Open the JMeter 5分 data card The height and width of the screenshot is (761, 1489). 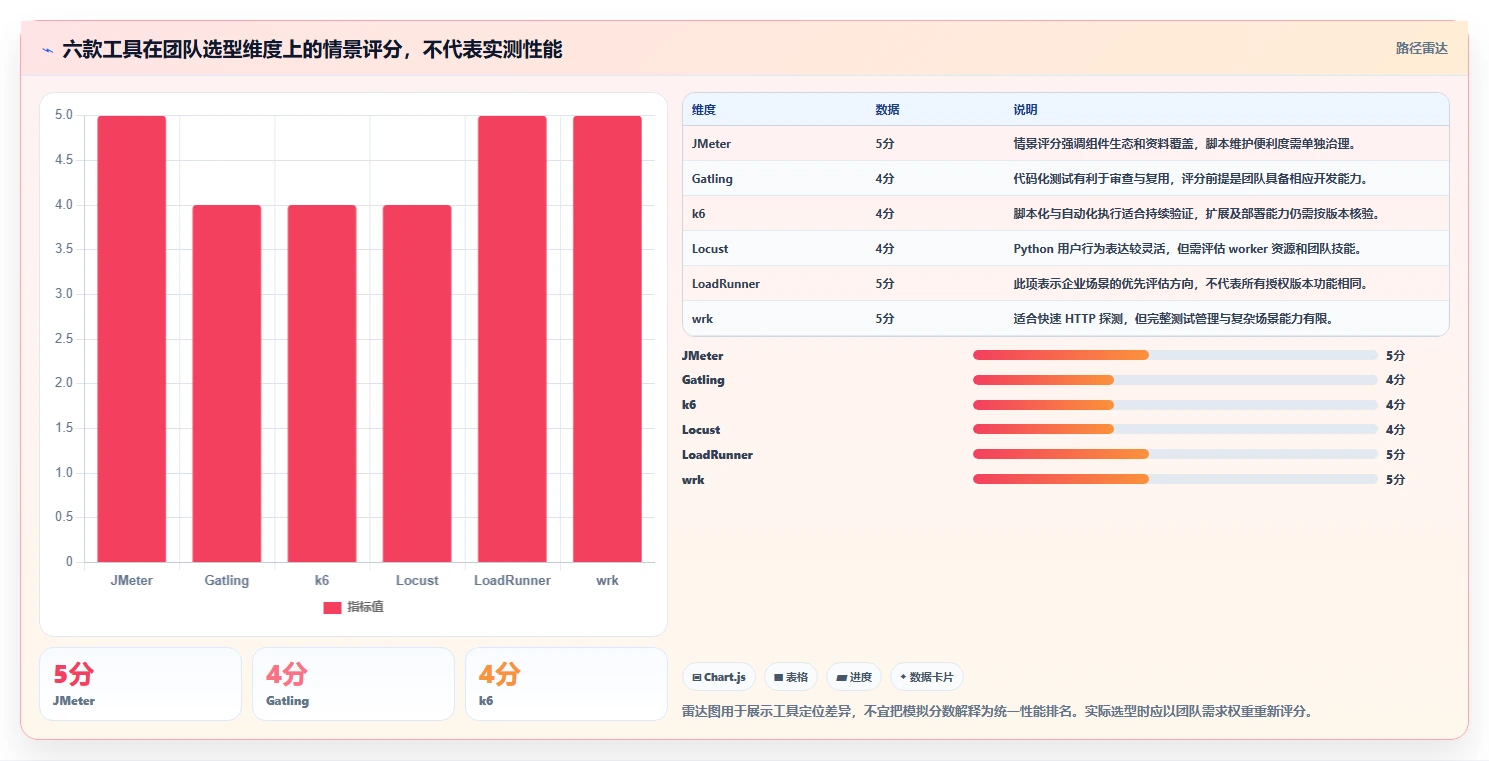pos(140,684)
